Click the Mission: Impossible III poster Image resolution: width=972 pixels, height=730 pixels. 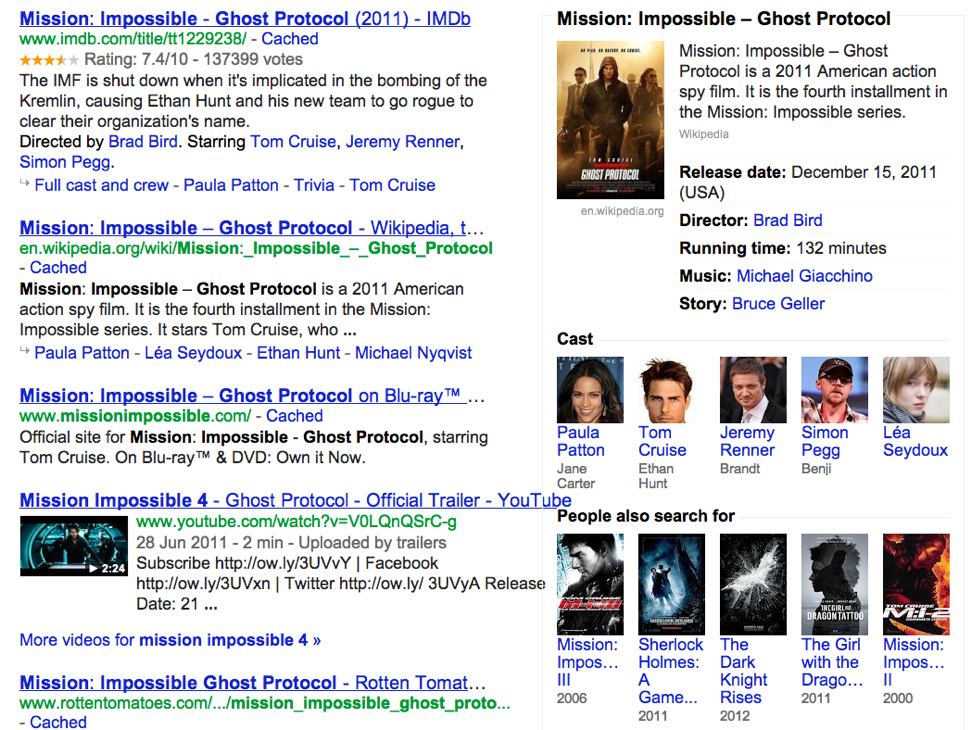coord(590,584)
